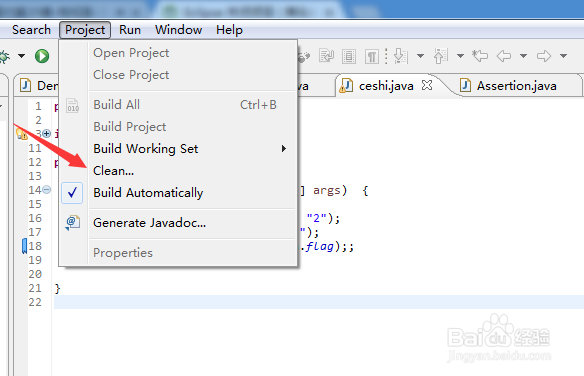Choose Build Project menu entry

(178, 127)
